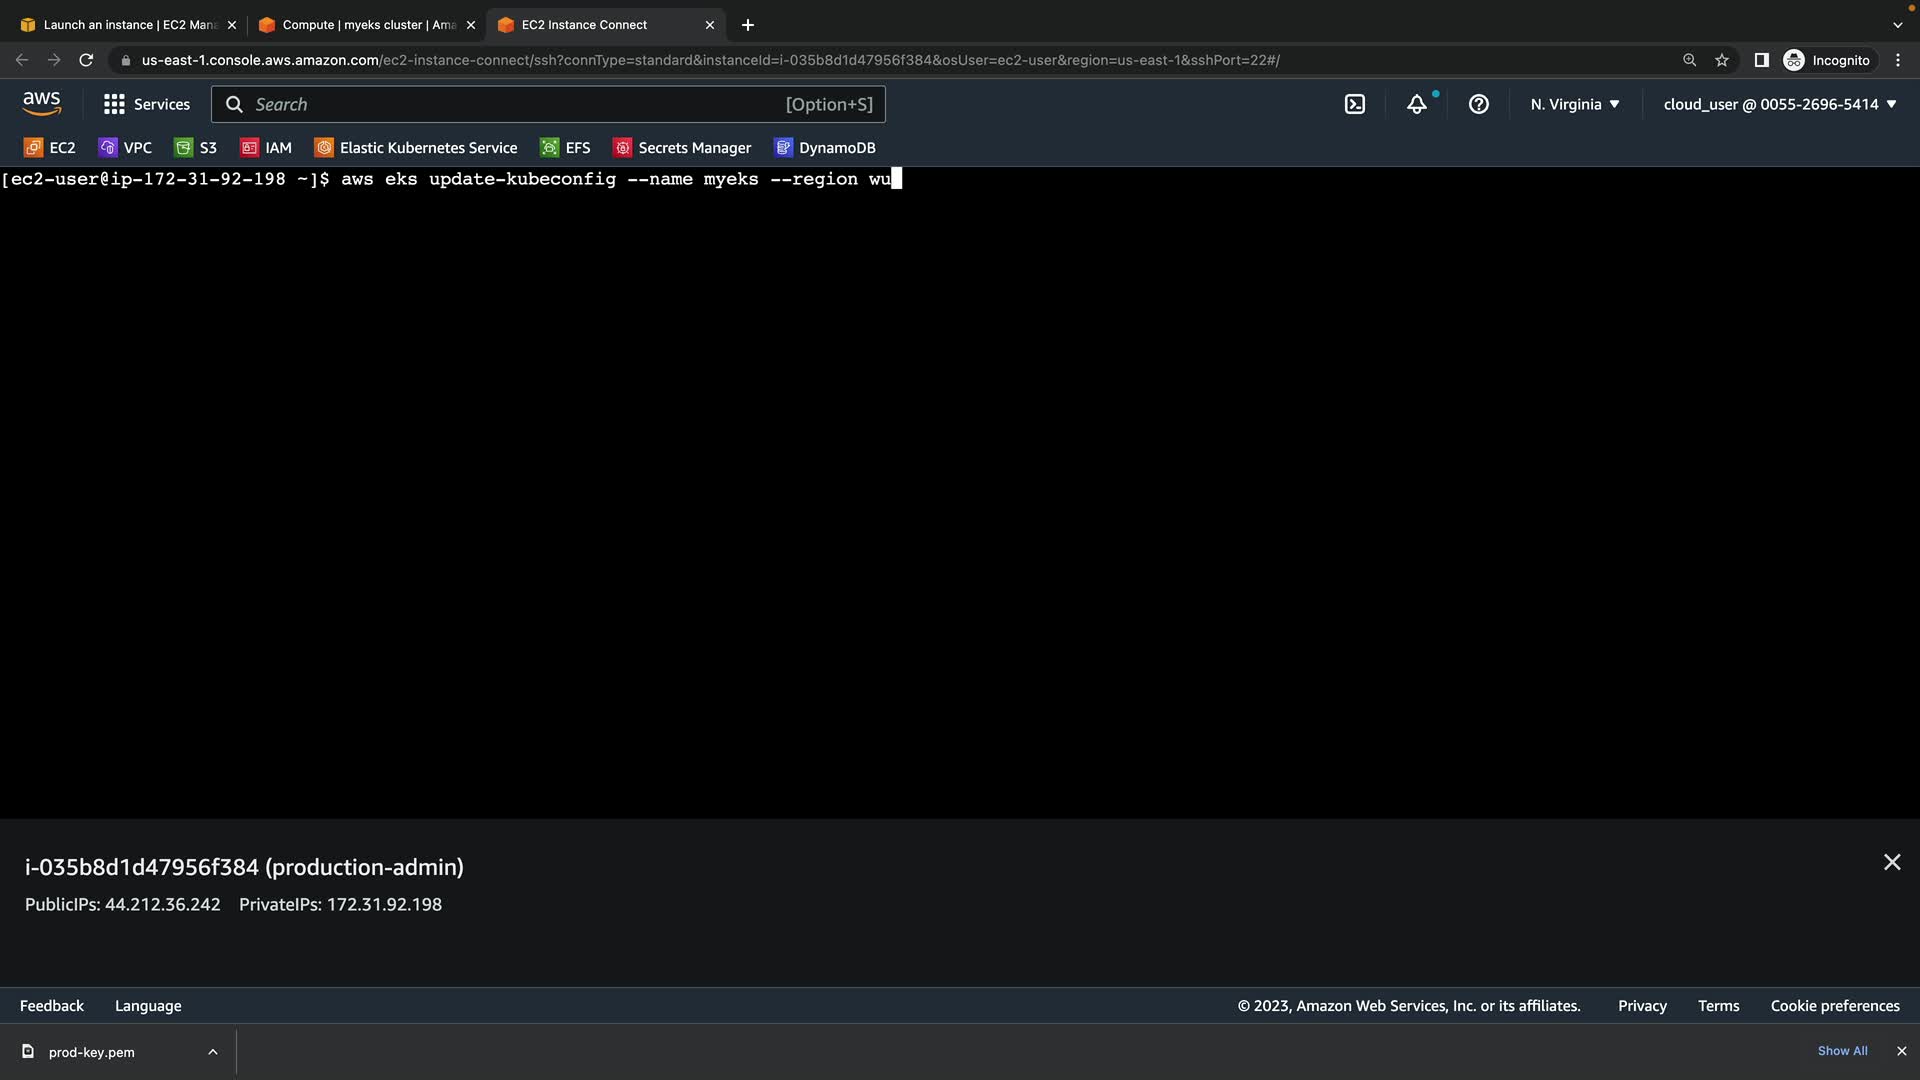This screenshot has height=1080, width=1920.
Task: Click Show All downloads
Action: 1842,1051
